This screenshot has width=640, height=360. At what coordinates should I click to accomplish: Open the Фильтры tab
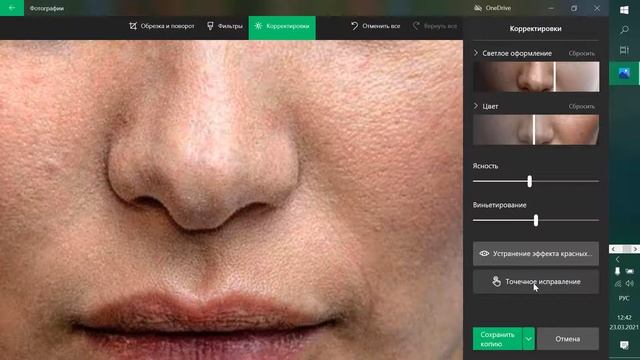224,26
